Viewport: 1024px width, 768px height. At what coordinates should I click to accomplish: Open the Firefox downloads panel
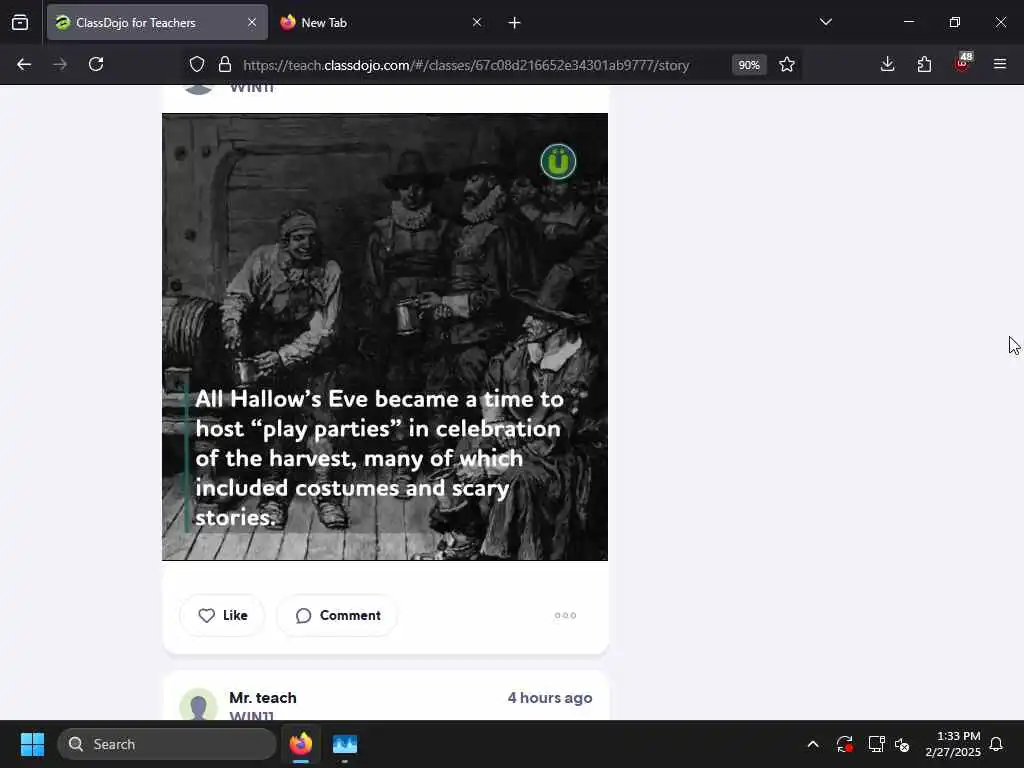[887, 64]
